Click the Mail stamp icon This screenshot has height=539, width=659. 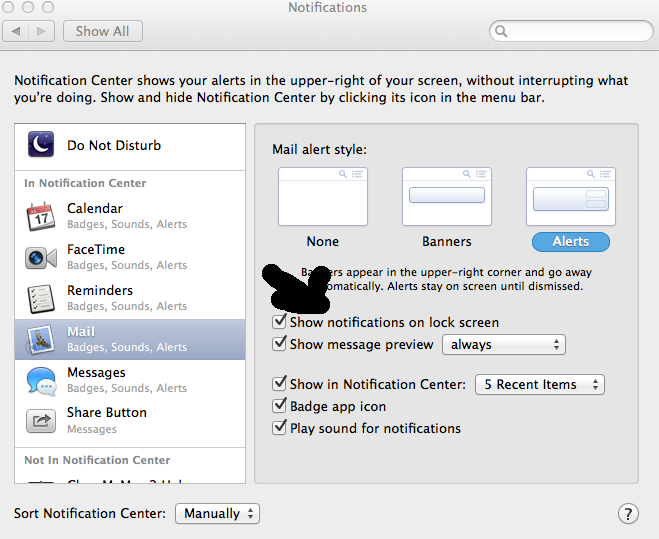point(41,339)
